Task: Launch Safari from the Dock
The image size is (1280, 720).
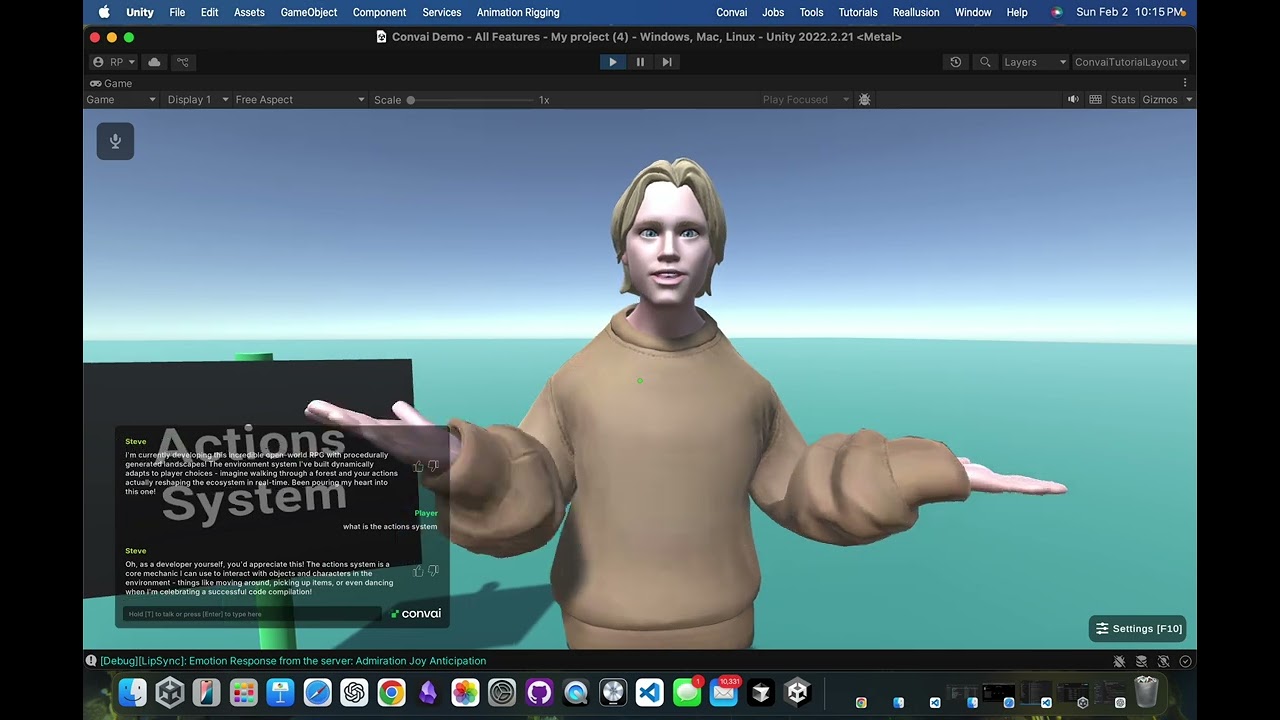Action: point(318,692)
